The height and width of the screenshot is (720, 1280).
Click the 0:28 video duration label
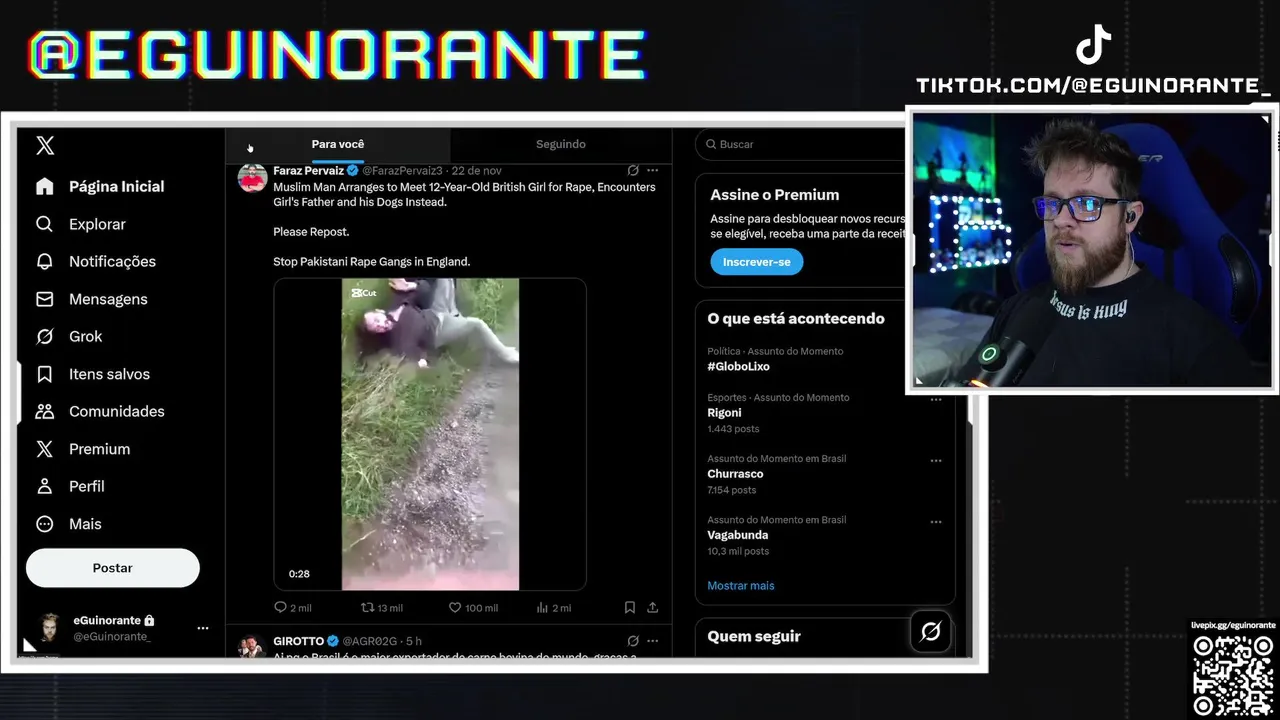pos(299,574)
